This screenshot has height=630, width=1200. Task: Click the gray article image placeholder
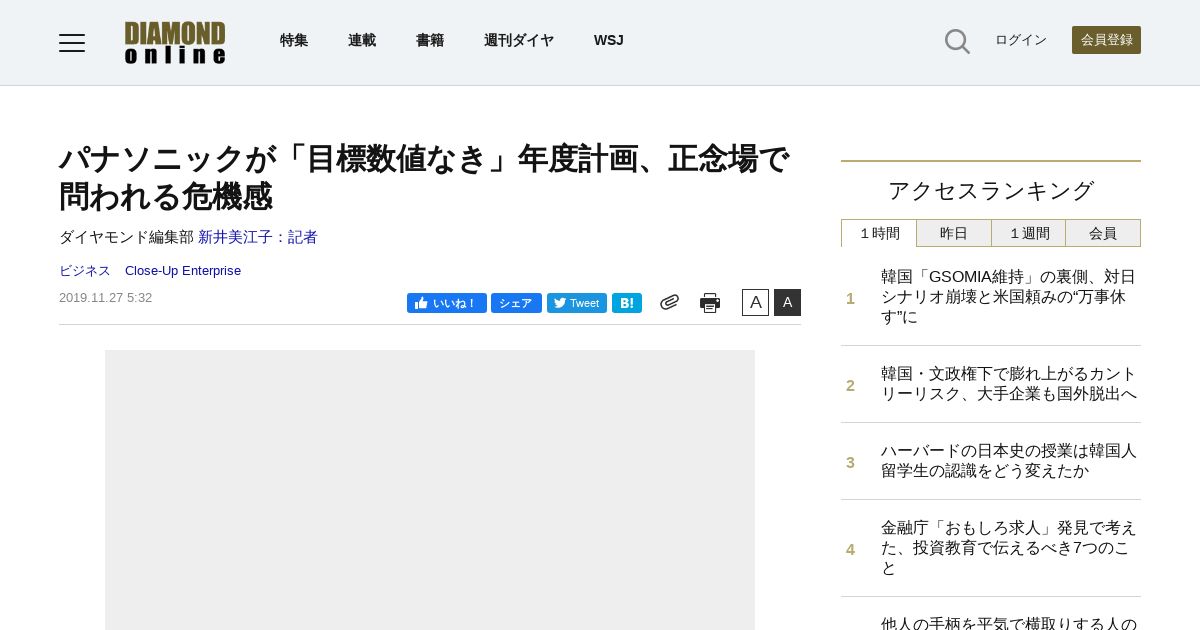[x=430, y=490]
